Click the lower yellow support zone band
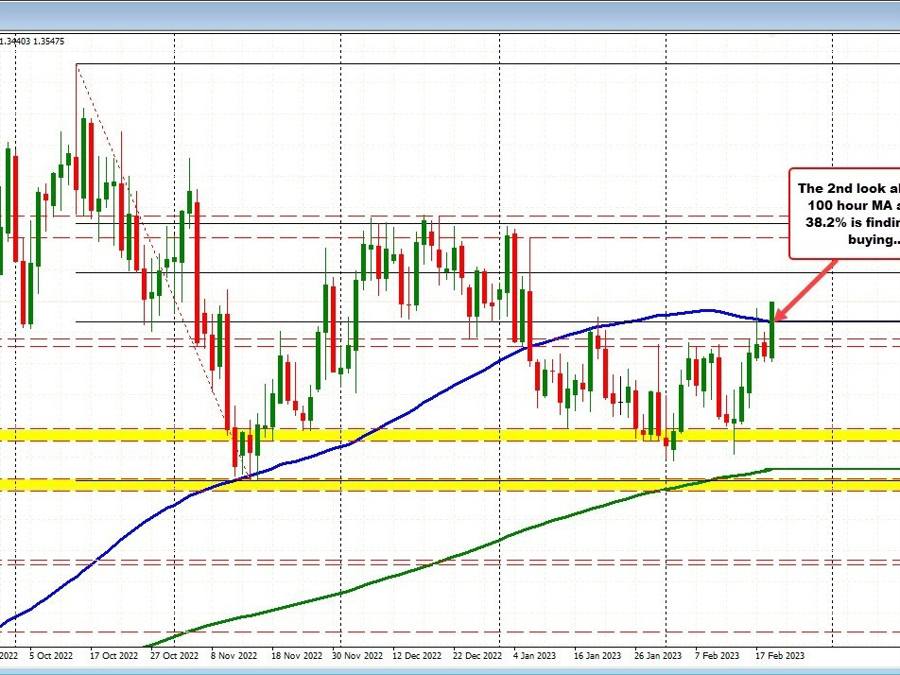 pyautogui.click(x=400, y=485)
